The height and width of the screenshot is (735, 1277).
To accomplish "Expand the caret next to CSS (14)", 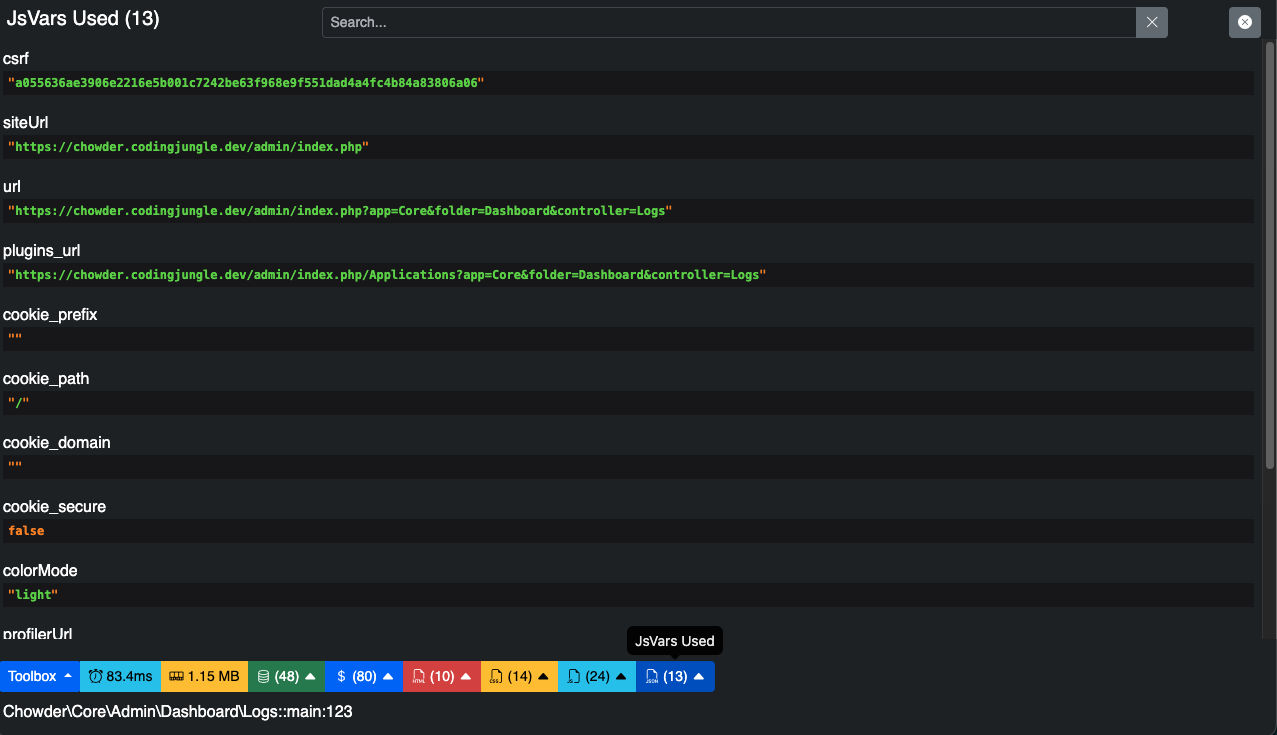I will (543, 677).
